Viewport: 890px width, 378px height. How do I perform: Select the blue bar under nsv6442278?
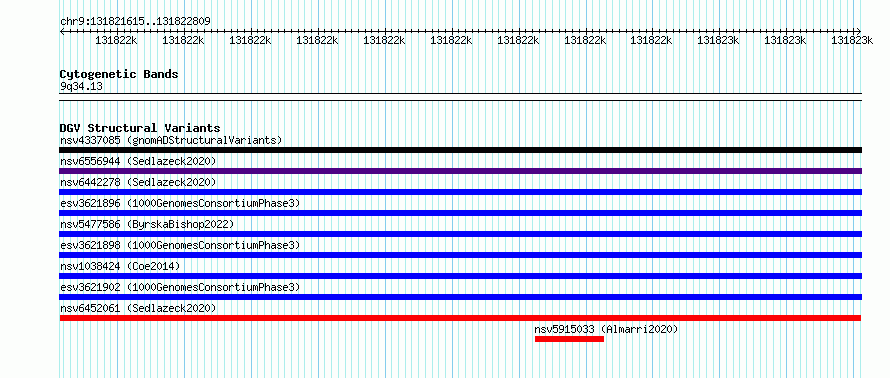[x=461, y=192]
